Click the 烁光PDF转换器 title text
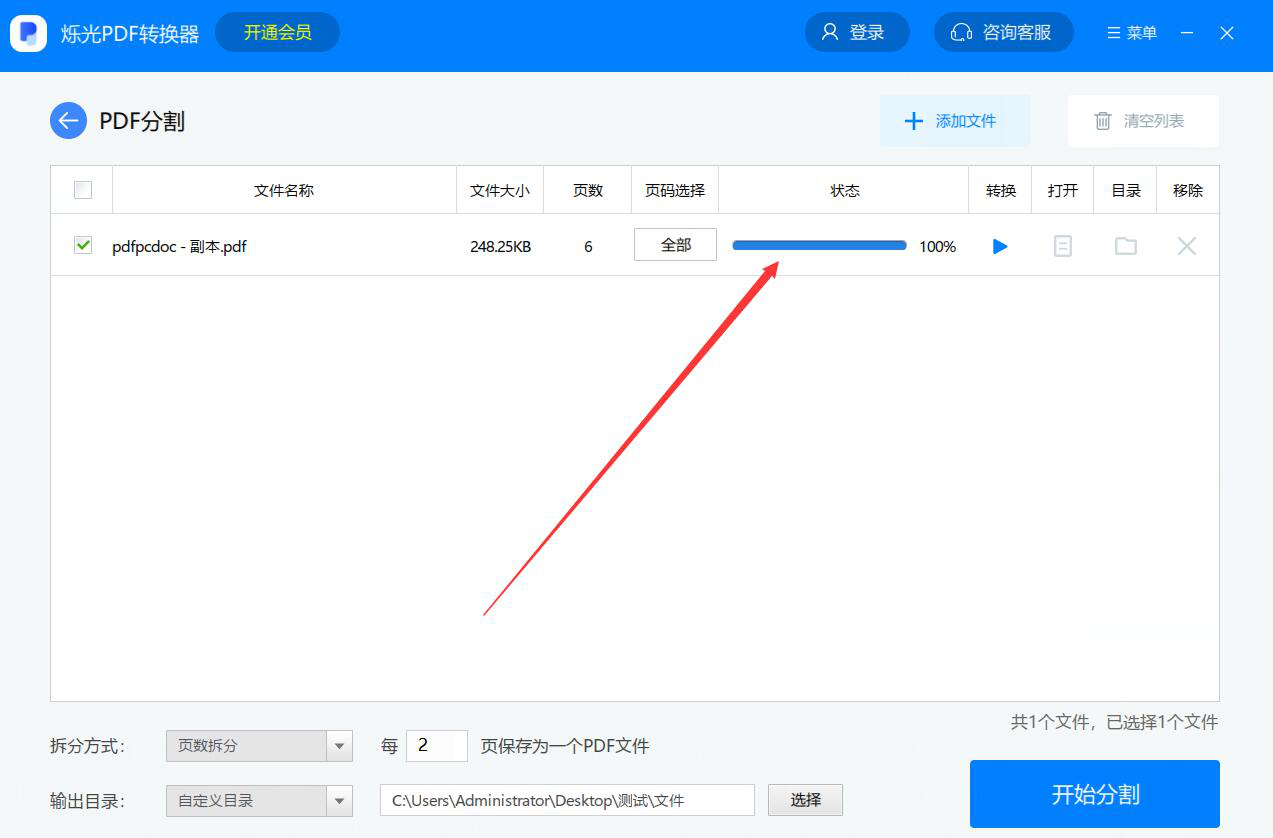This screenshot has width=1273, height=838. point(130,34)
